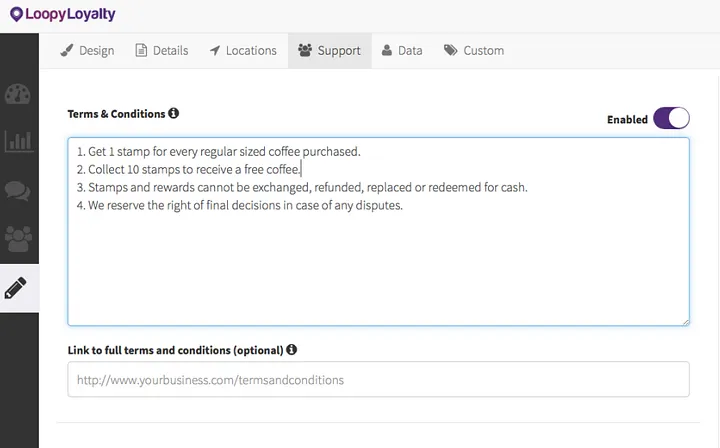The width and height of the screenshot is (720, 448).
Task: Click the line "4. We reserve the right of final decisions..."
Action: (240, 205)
